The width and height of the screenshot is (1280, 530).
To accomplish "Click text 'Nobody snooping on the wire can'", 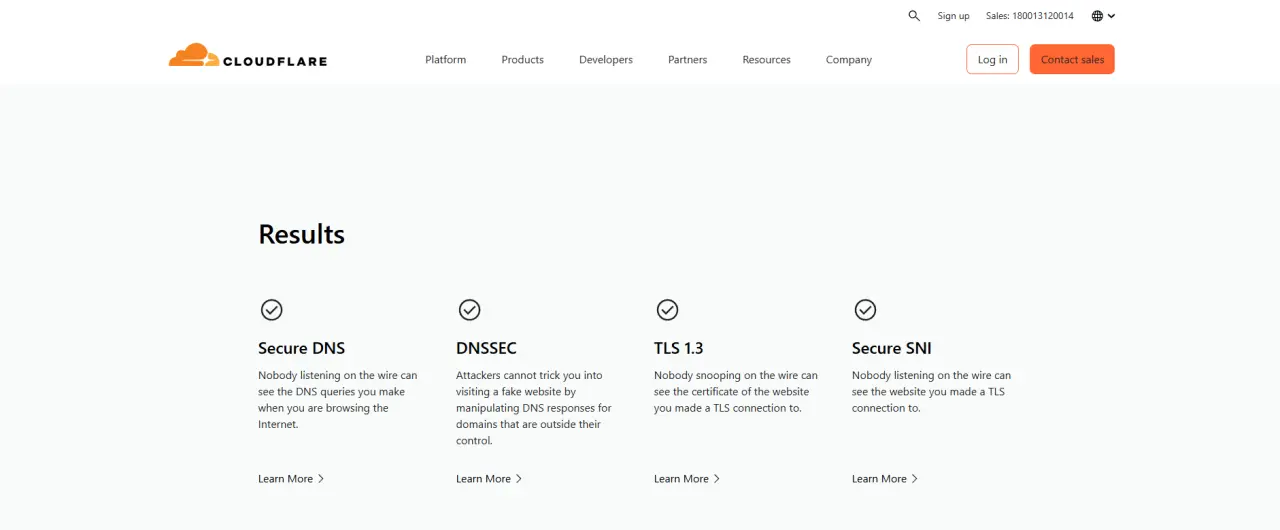I will 736,376.
